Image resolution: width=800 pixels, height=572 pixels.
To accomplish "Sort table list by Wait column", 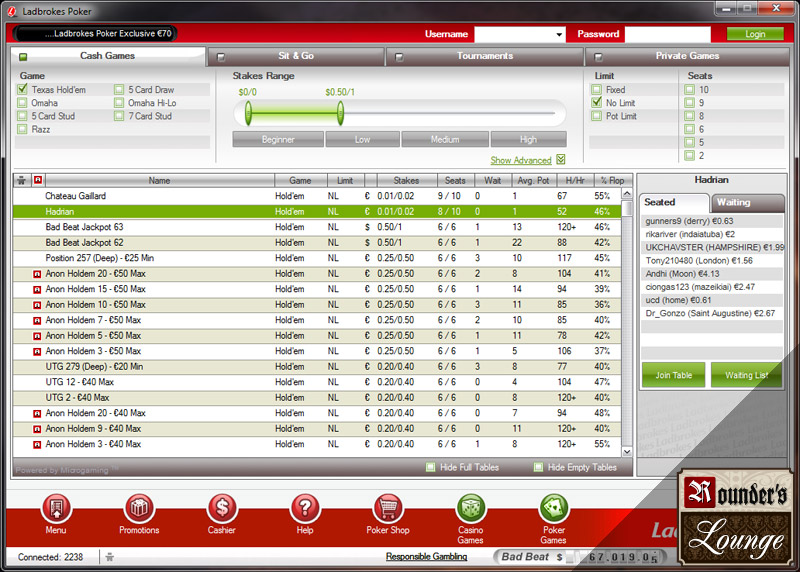I will 492,180.
